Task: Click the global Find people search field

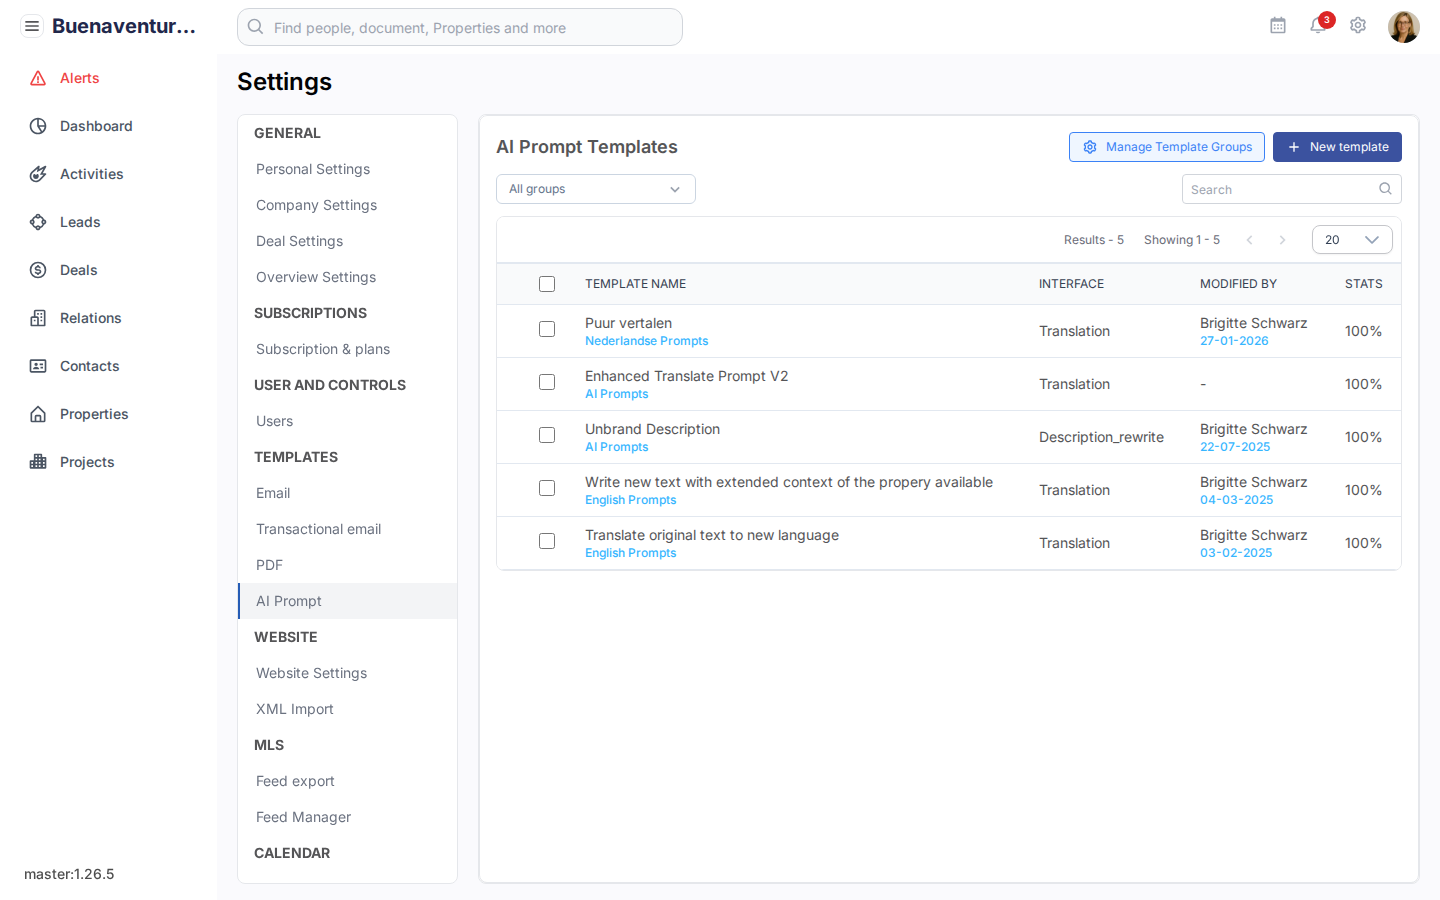Action: coord(460,27)
